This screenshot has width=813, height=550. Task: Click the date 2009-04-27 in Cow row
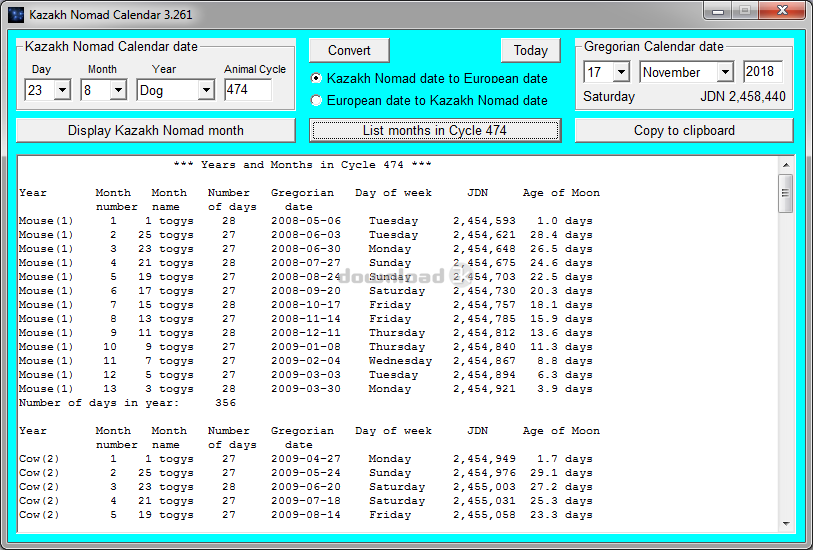[306, 459]
